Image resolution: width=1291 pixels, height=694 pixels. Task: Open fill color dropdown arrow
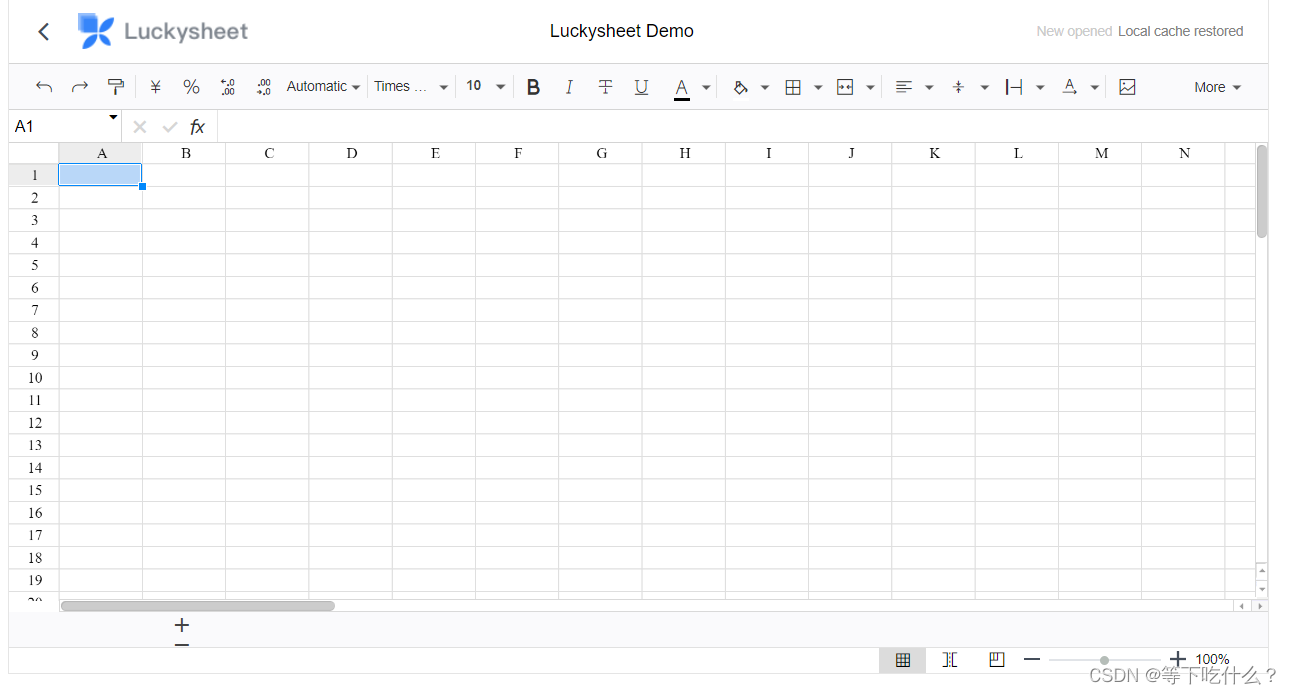click(x=765, y=88)
